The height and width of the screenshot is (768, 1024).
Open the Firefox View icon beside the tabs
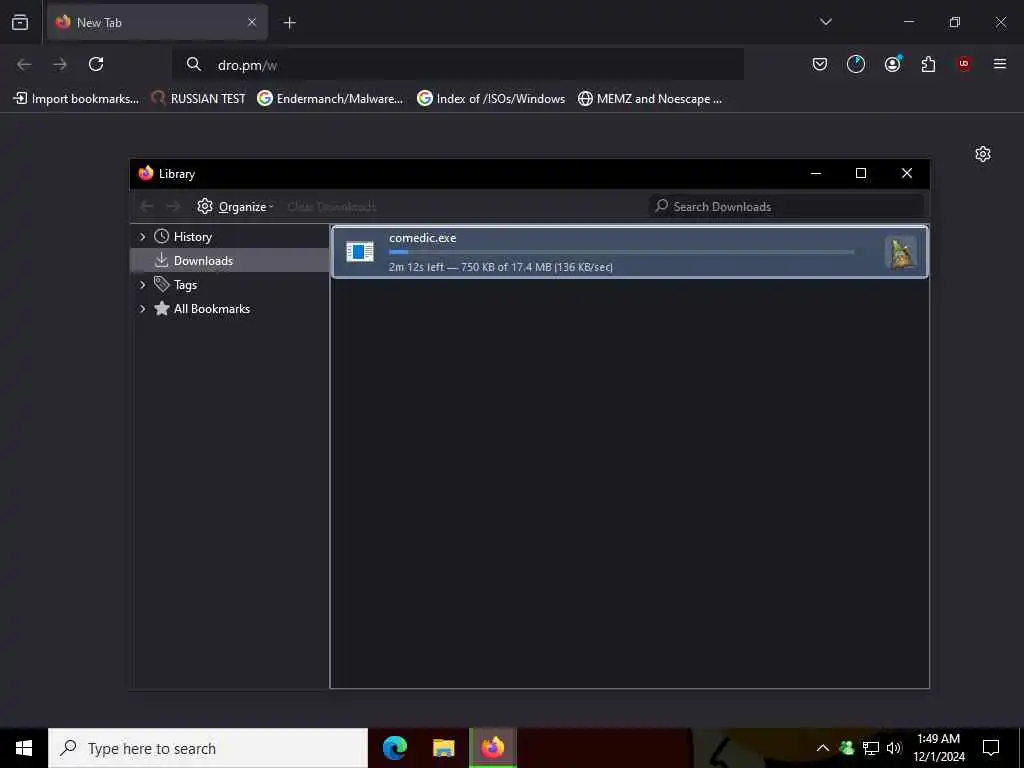(20, 22)
